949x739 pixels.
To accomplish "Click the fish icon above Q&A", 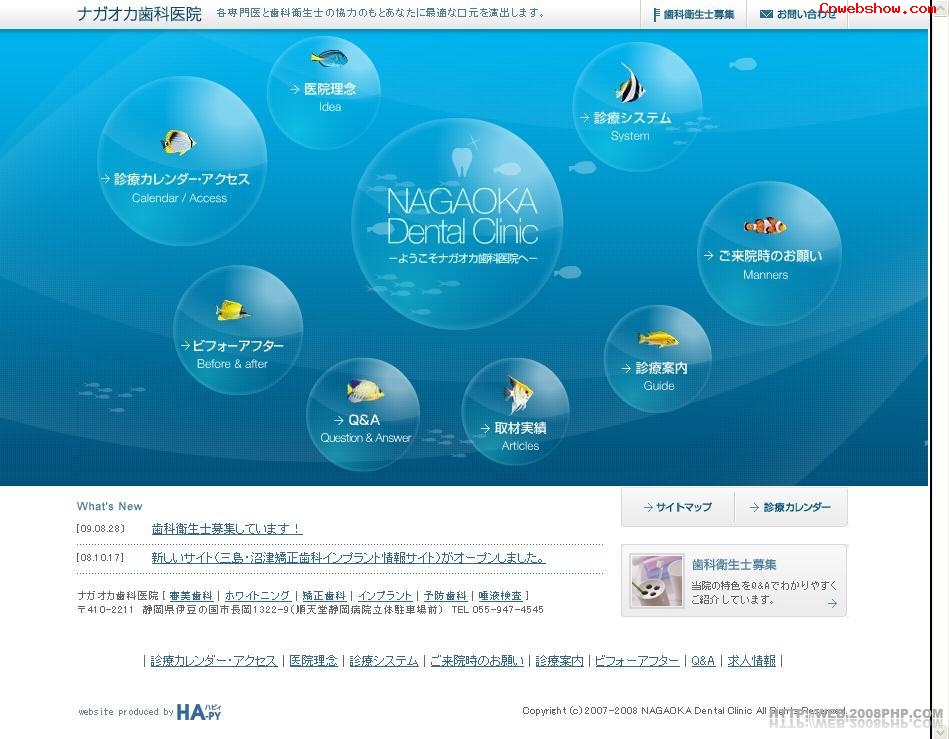I will pos(365,390).
